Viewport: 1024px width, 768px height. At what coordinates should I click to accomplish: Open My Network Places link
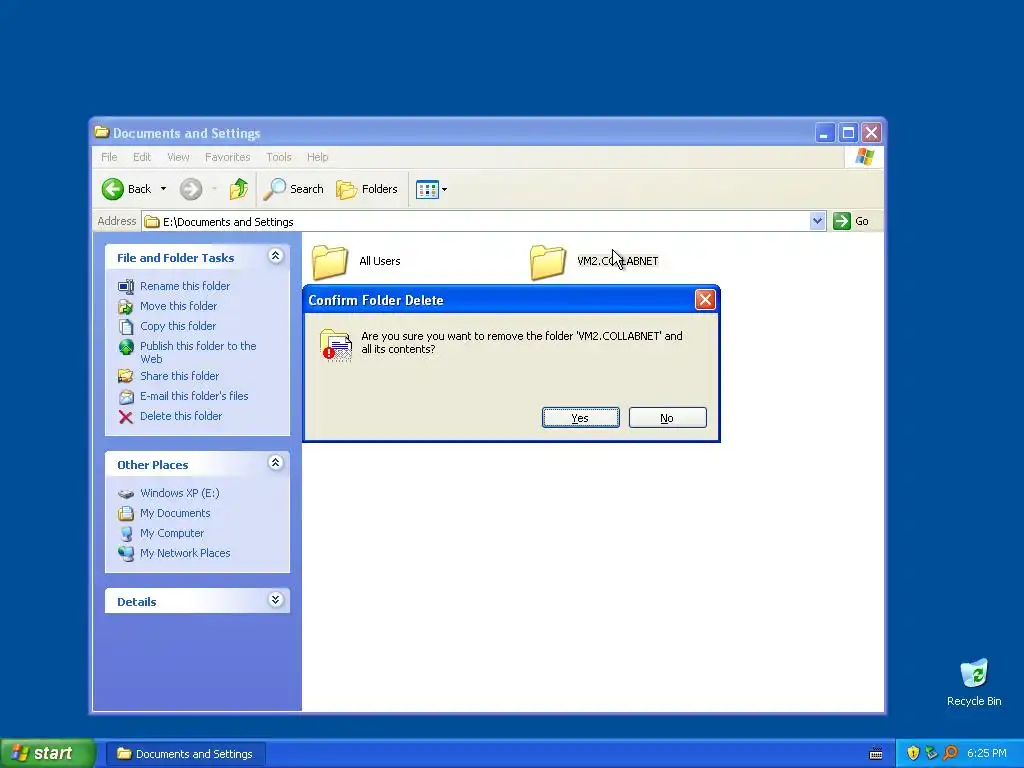point(185,553)
